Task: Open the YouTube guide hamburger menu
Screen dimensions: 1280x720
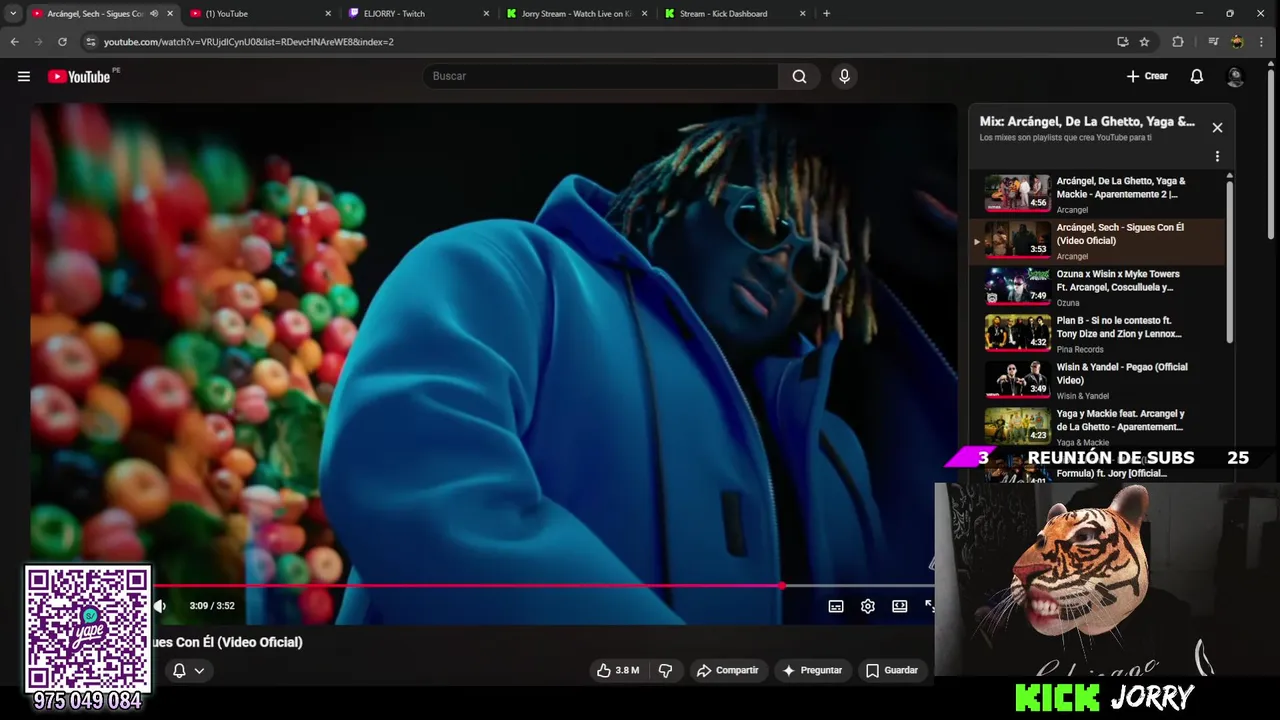Action: (x=24, y=76)
